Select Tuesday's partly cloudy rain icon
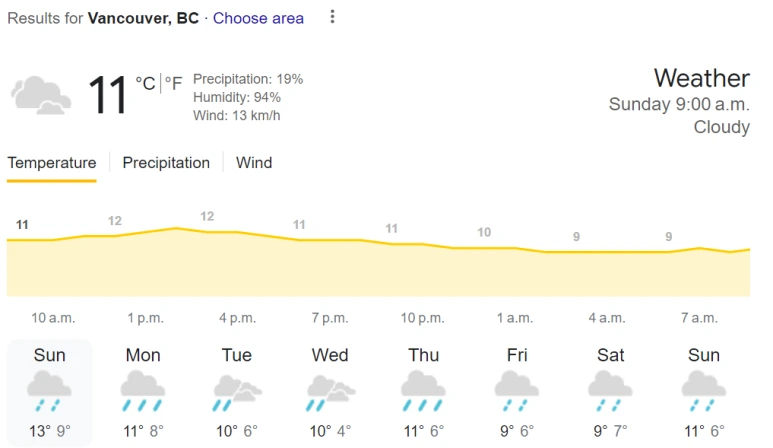 click(237, 392)
